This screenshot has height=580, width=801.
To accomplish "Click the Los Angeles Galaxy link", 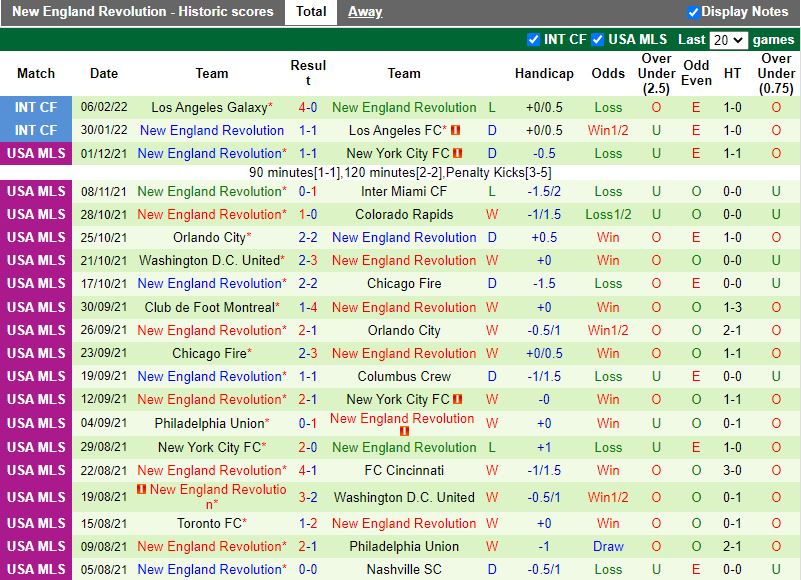I will 211,107.
